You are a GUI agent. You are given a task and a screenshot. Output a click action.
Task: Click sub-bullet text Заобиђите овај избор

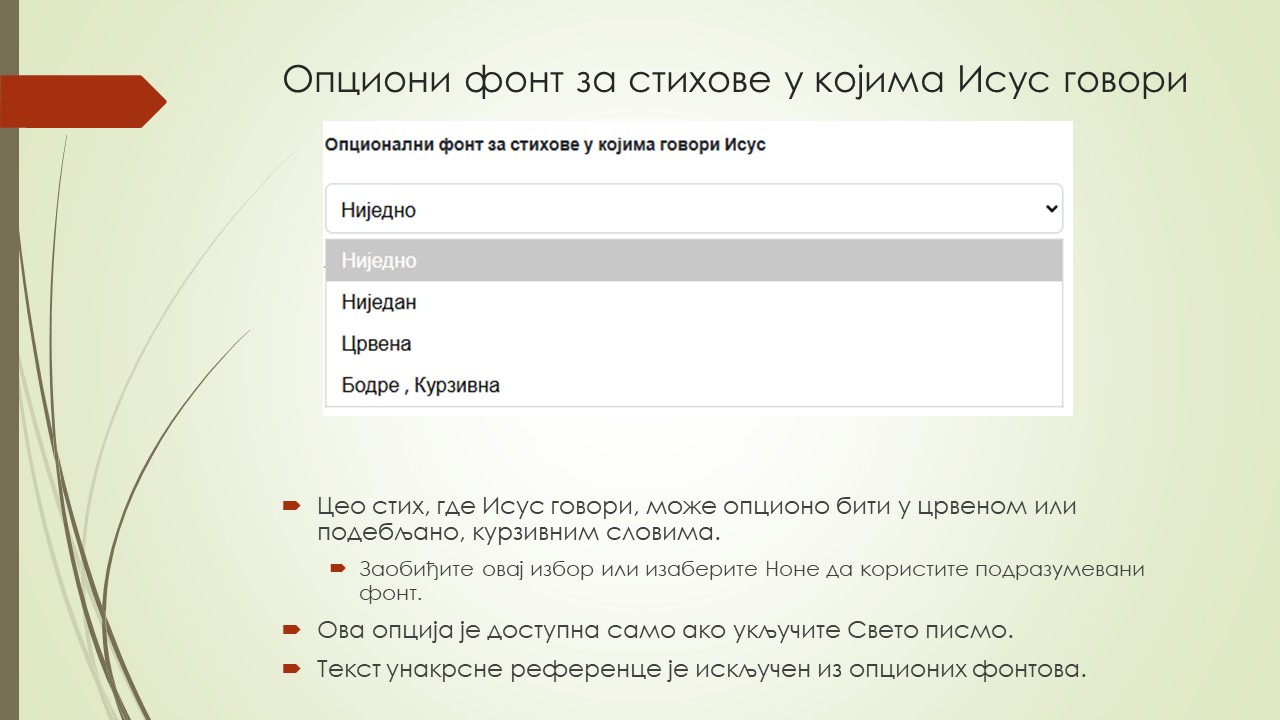[752, 581]
